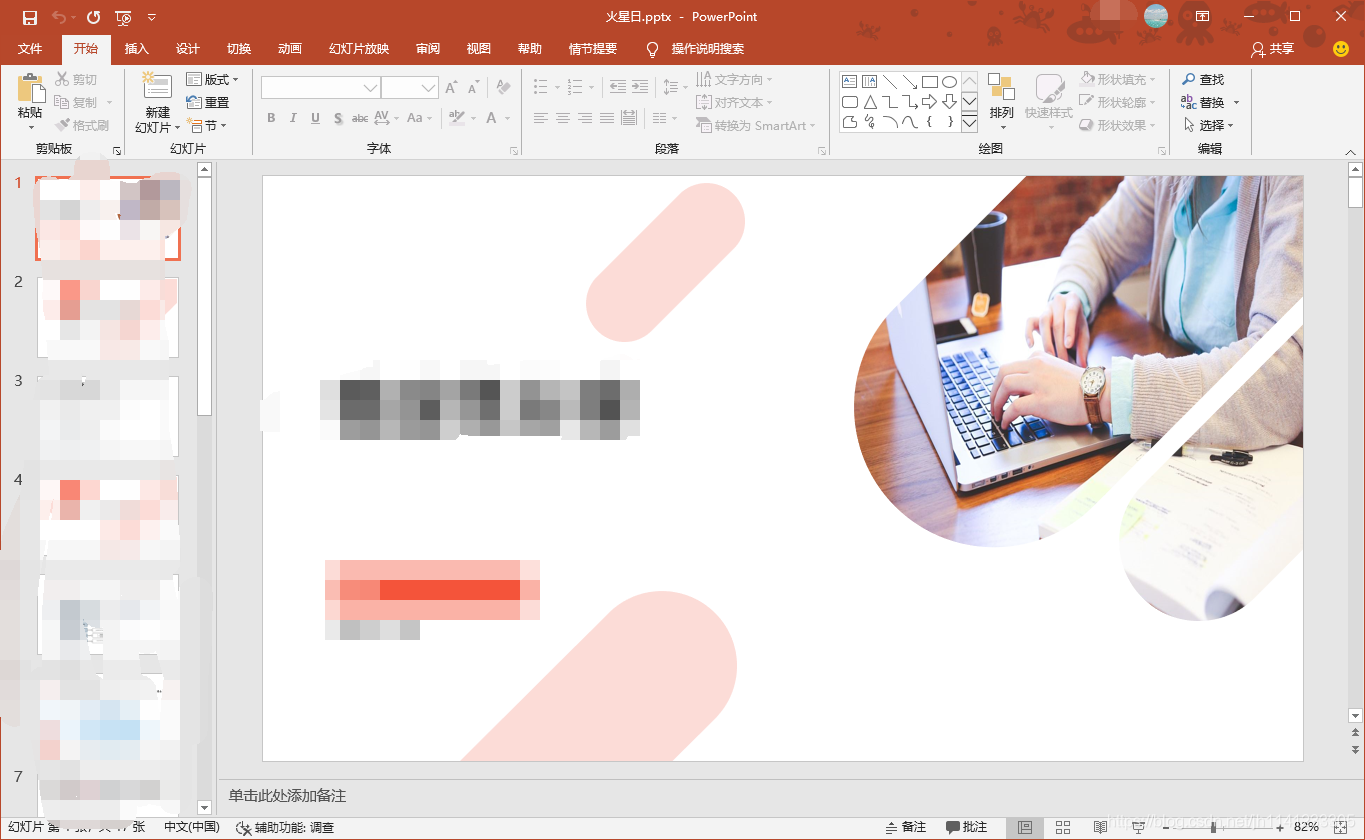Viewport: 1365px width, 840px height.
Task: Click the 查找 find button
Action: point(1203,79)
